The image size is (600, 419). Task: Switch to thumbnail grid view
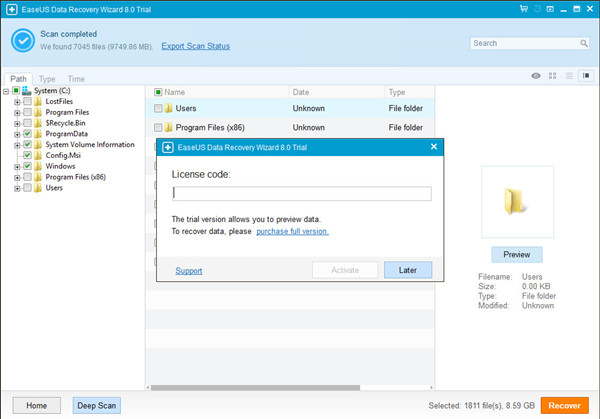552,76
